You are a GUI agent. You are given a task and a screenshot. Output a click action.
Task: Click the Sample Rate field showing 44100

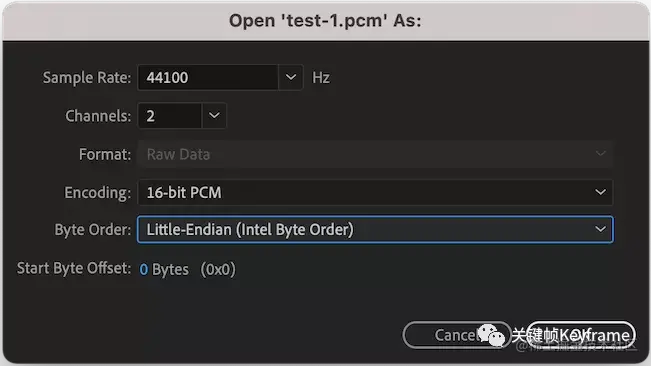click(x=208, y=78)
